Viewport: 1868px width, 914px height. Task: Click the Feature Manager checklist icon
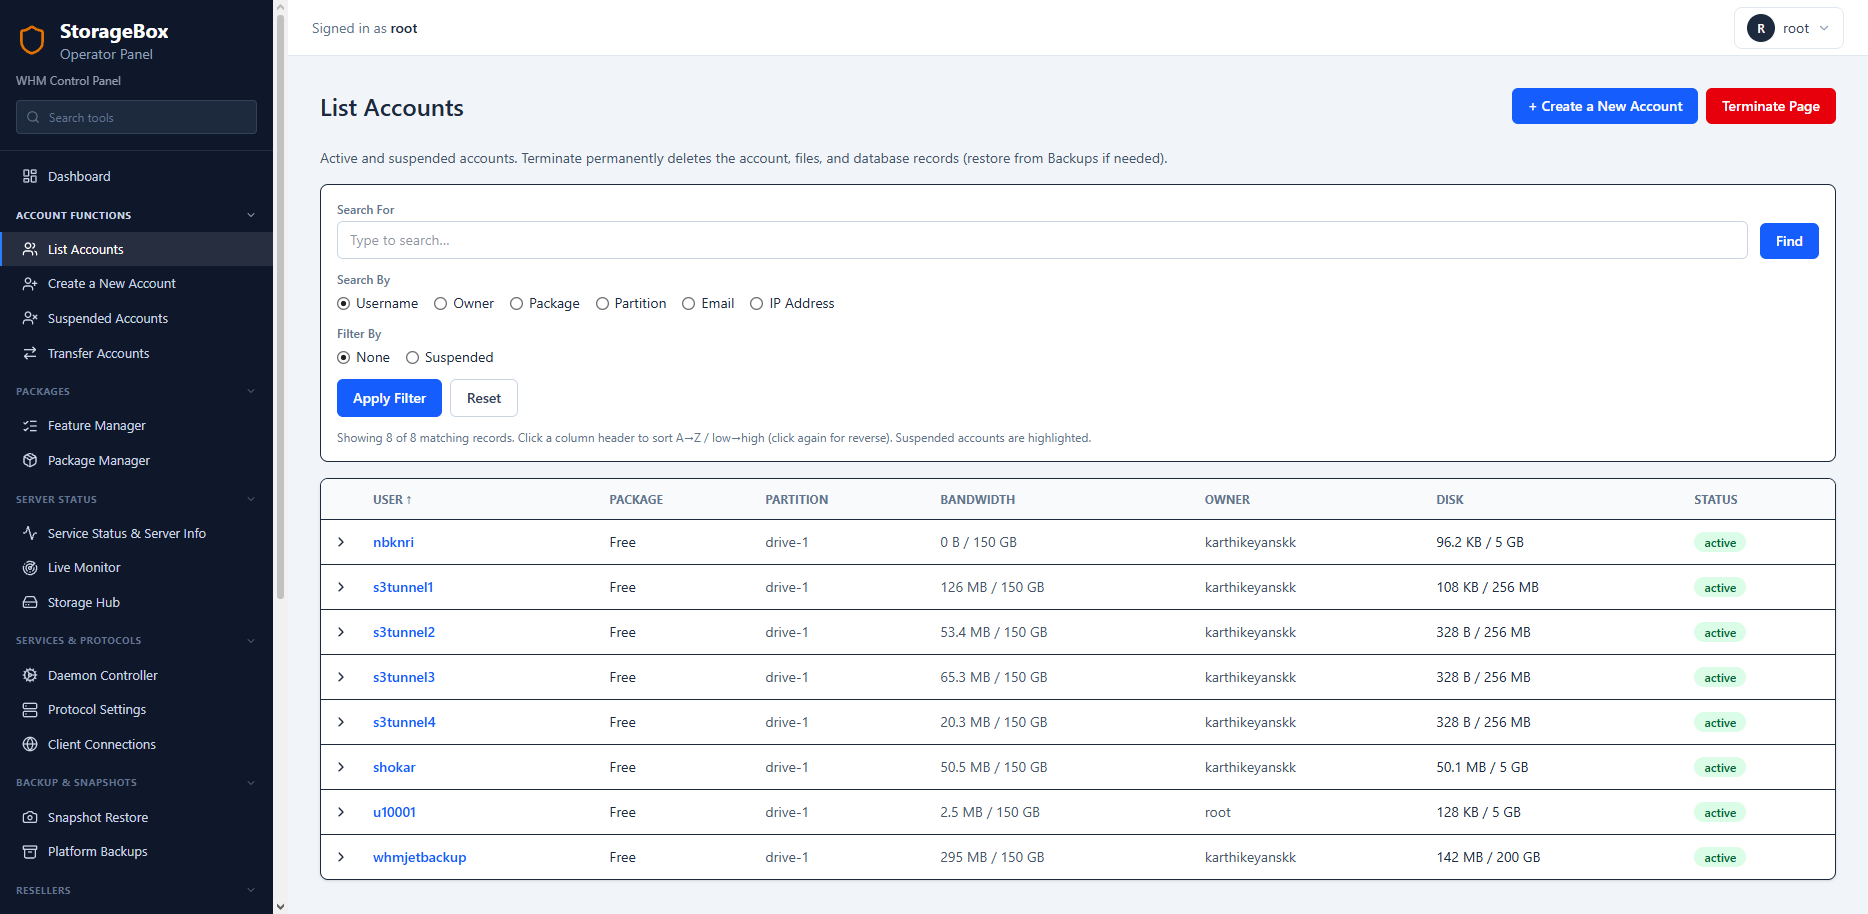(30, 426)
